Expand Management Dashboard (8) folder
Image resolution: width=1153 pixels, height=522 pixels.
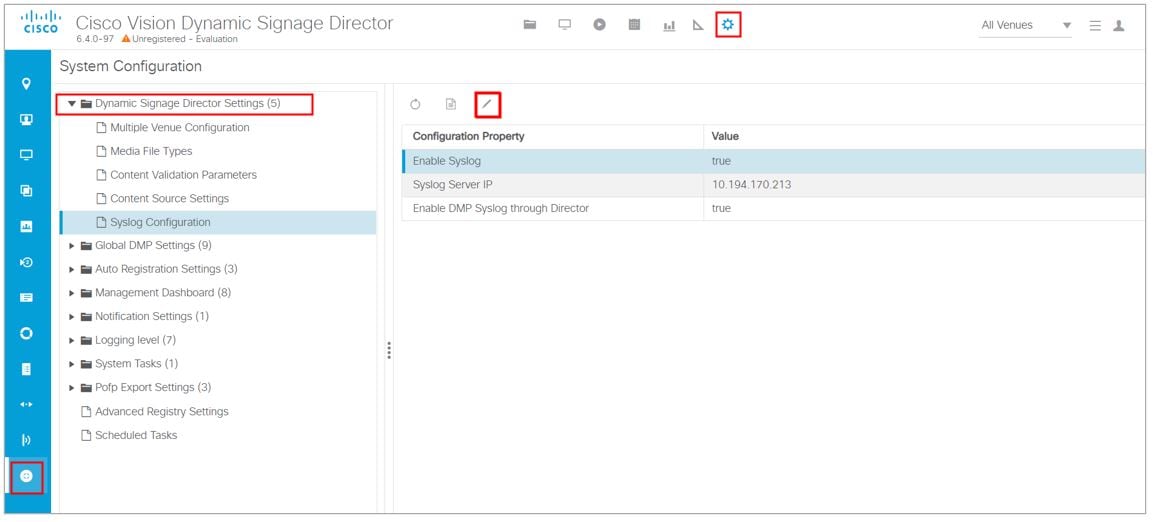pyautogui.click(x=72, y=293)
